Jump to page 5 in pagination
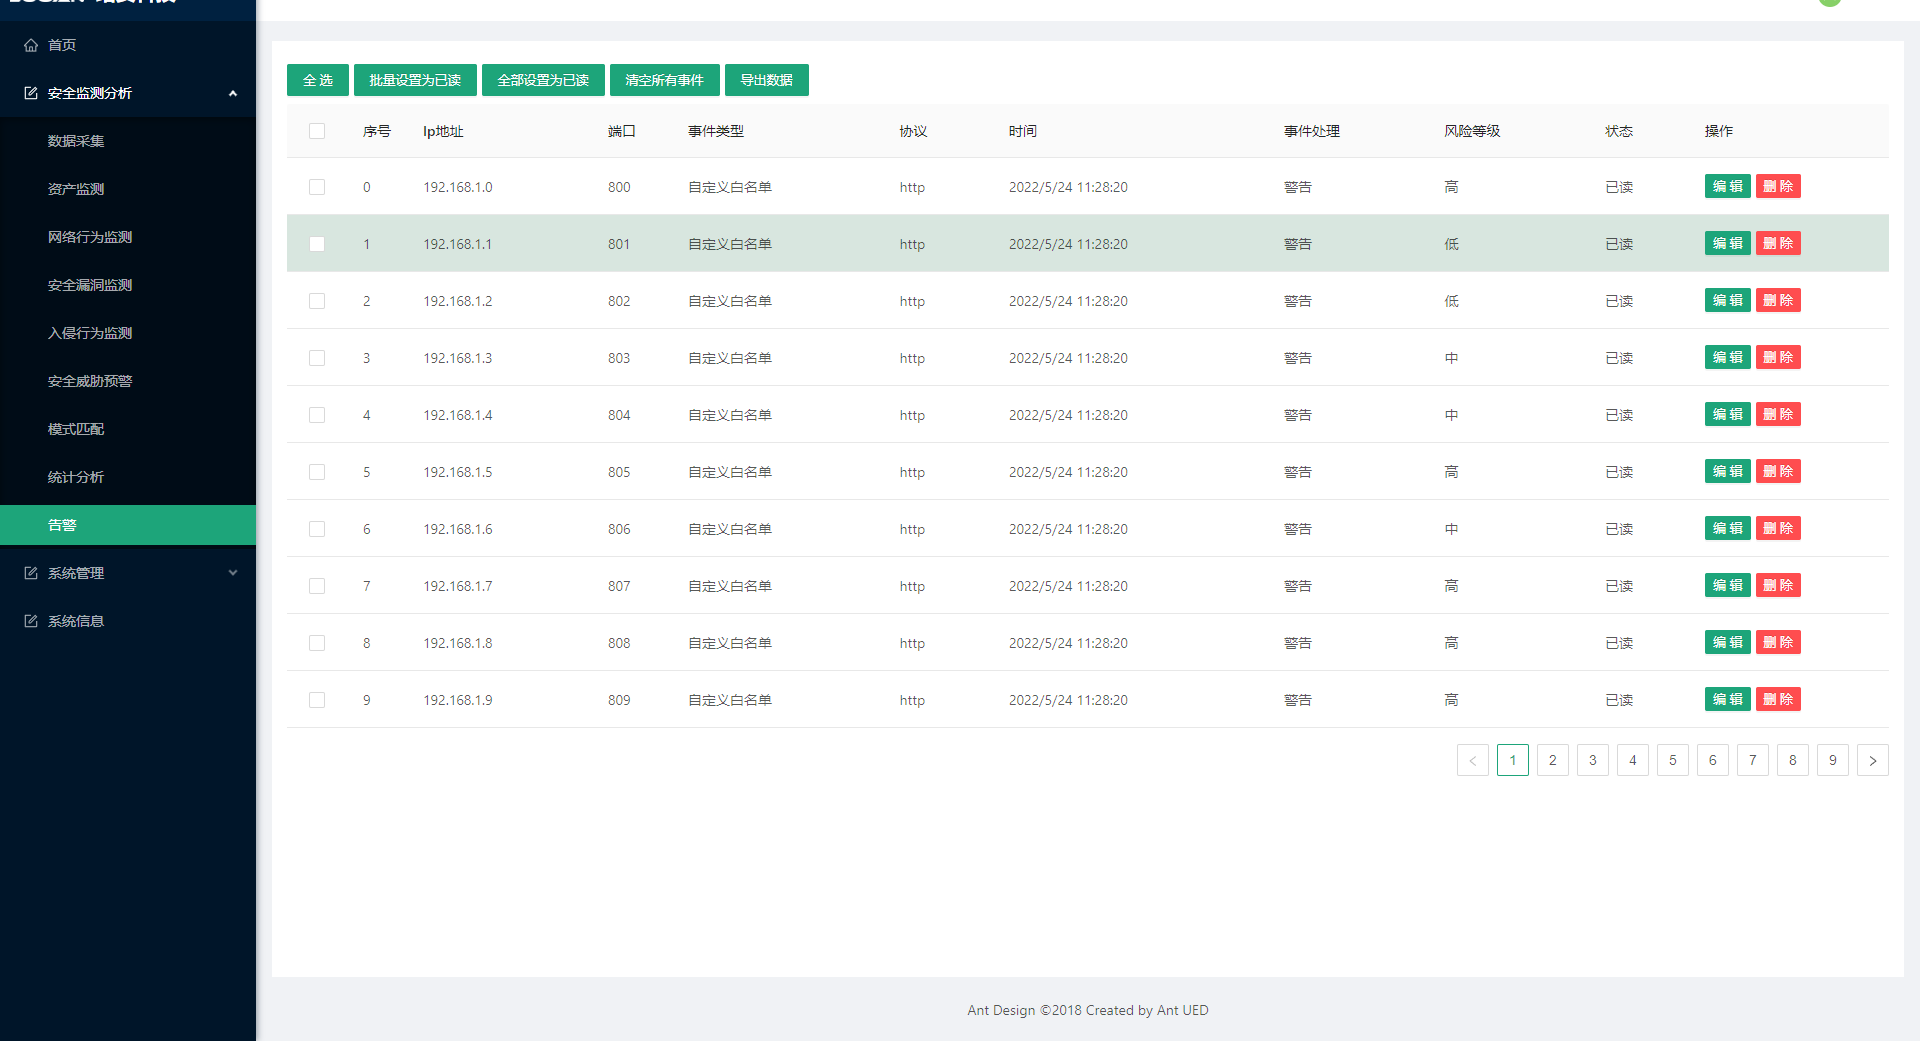 (x=1672, y=760)
